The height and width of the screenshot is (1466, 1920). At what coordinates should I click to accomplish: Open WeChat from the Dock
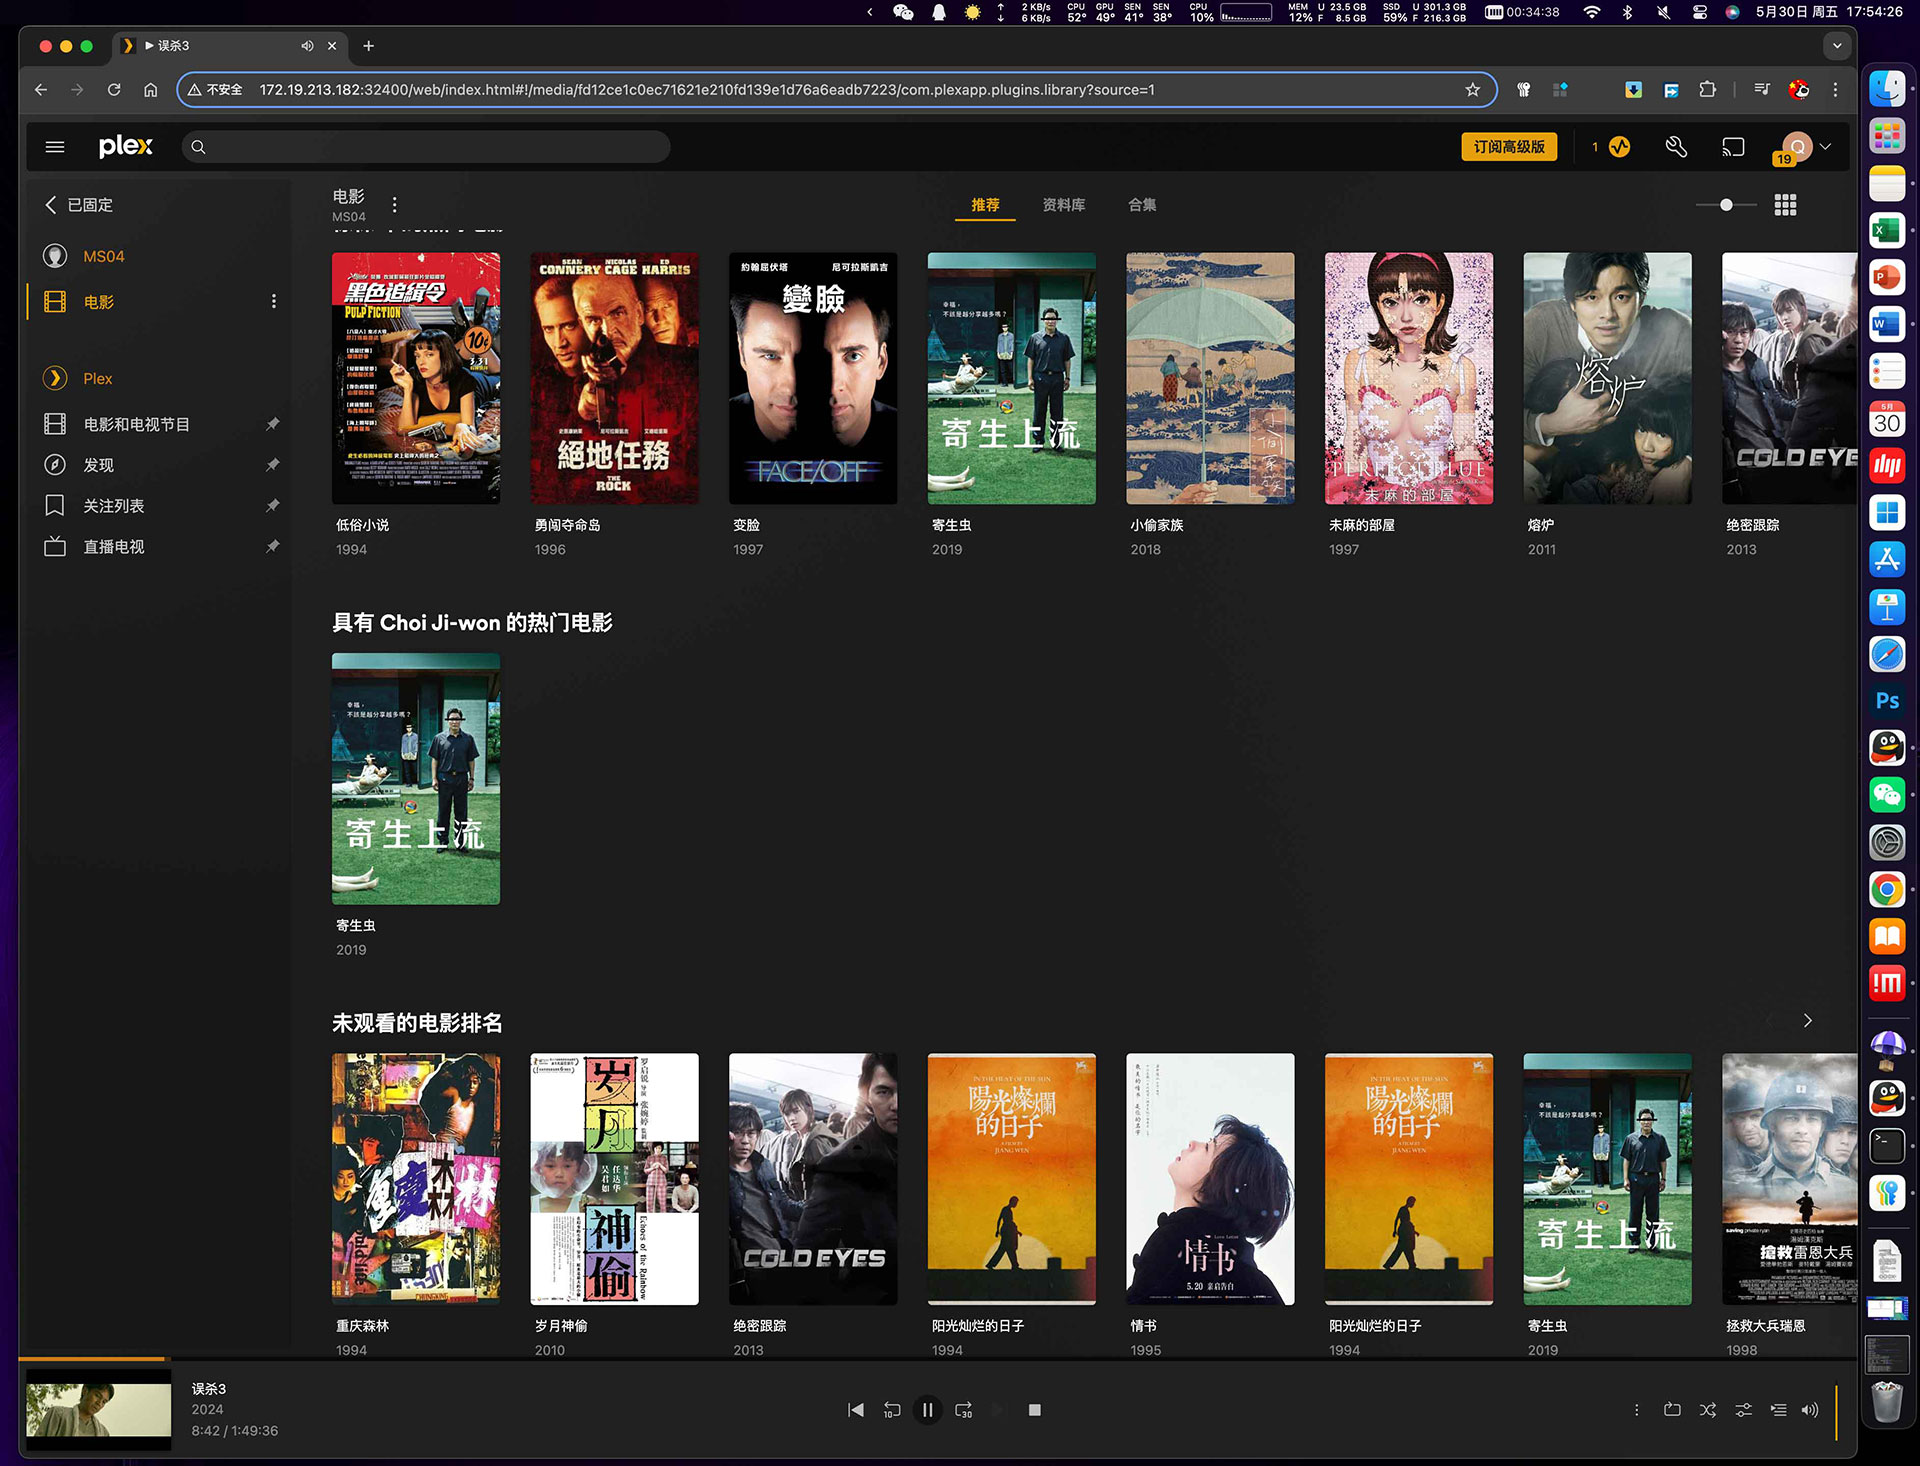click(1887, 795)
